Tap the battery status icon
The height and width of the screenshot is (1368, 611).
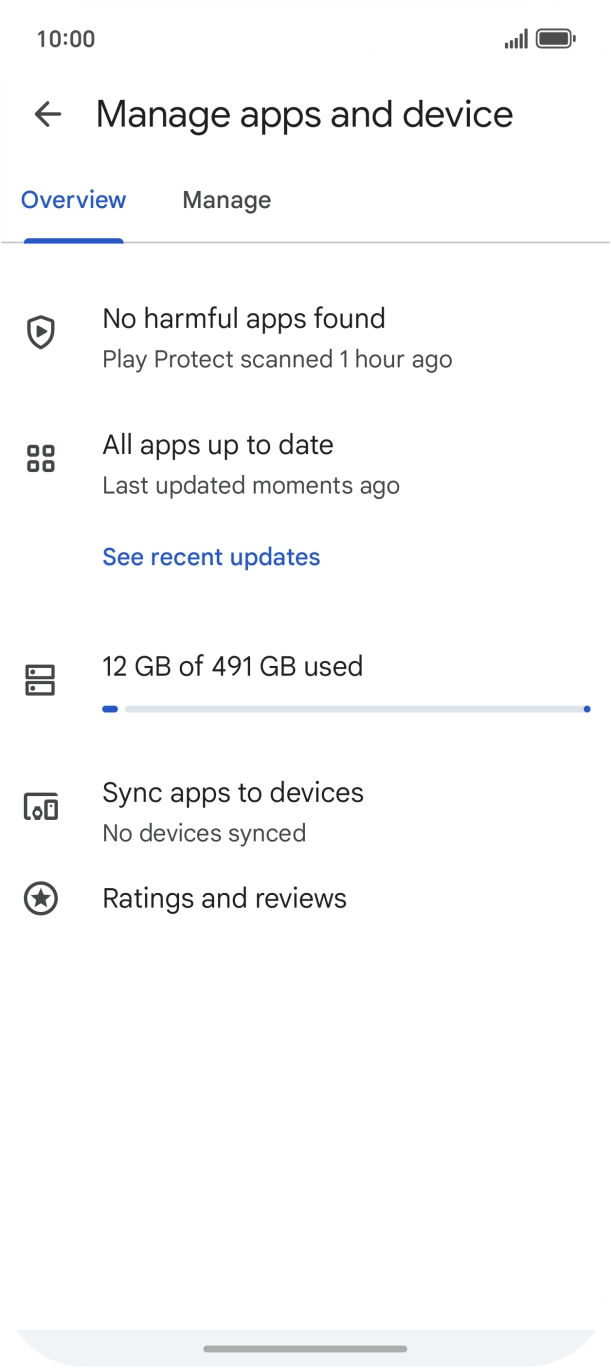555,39
